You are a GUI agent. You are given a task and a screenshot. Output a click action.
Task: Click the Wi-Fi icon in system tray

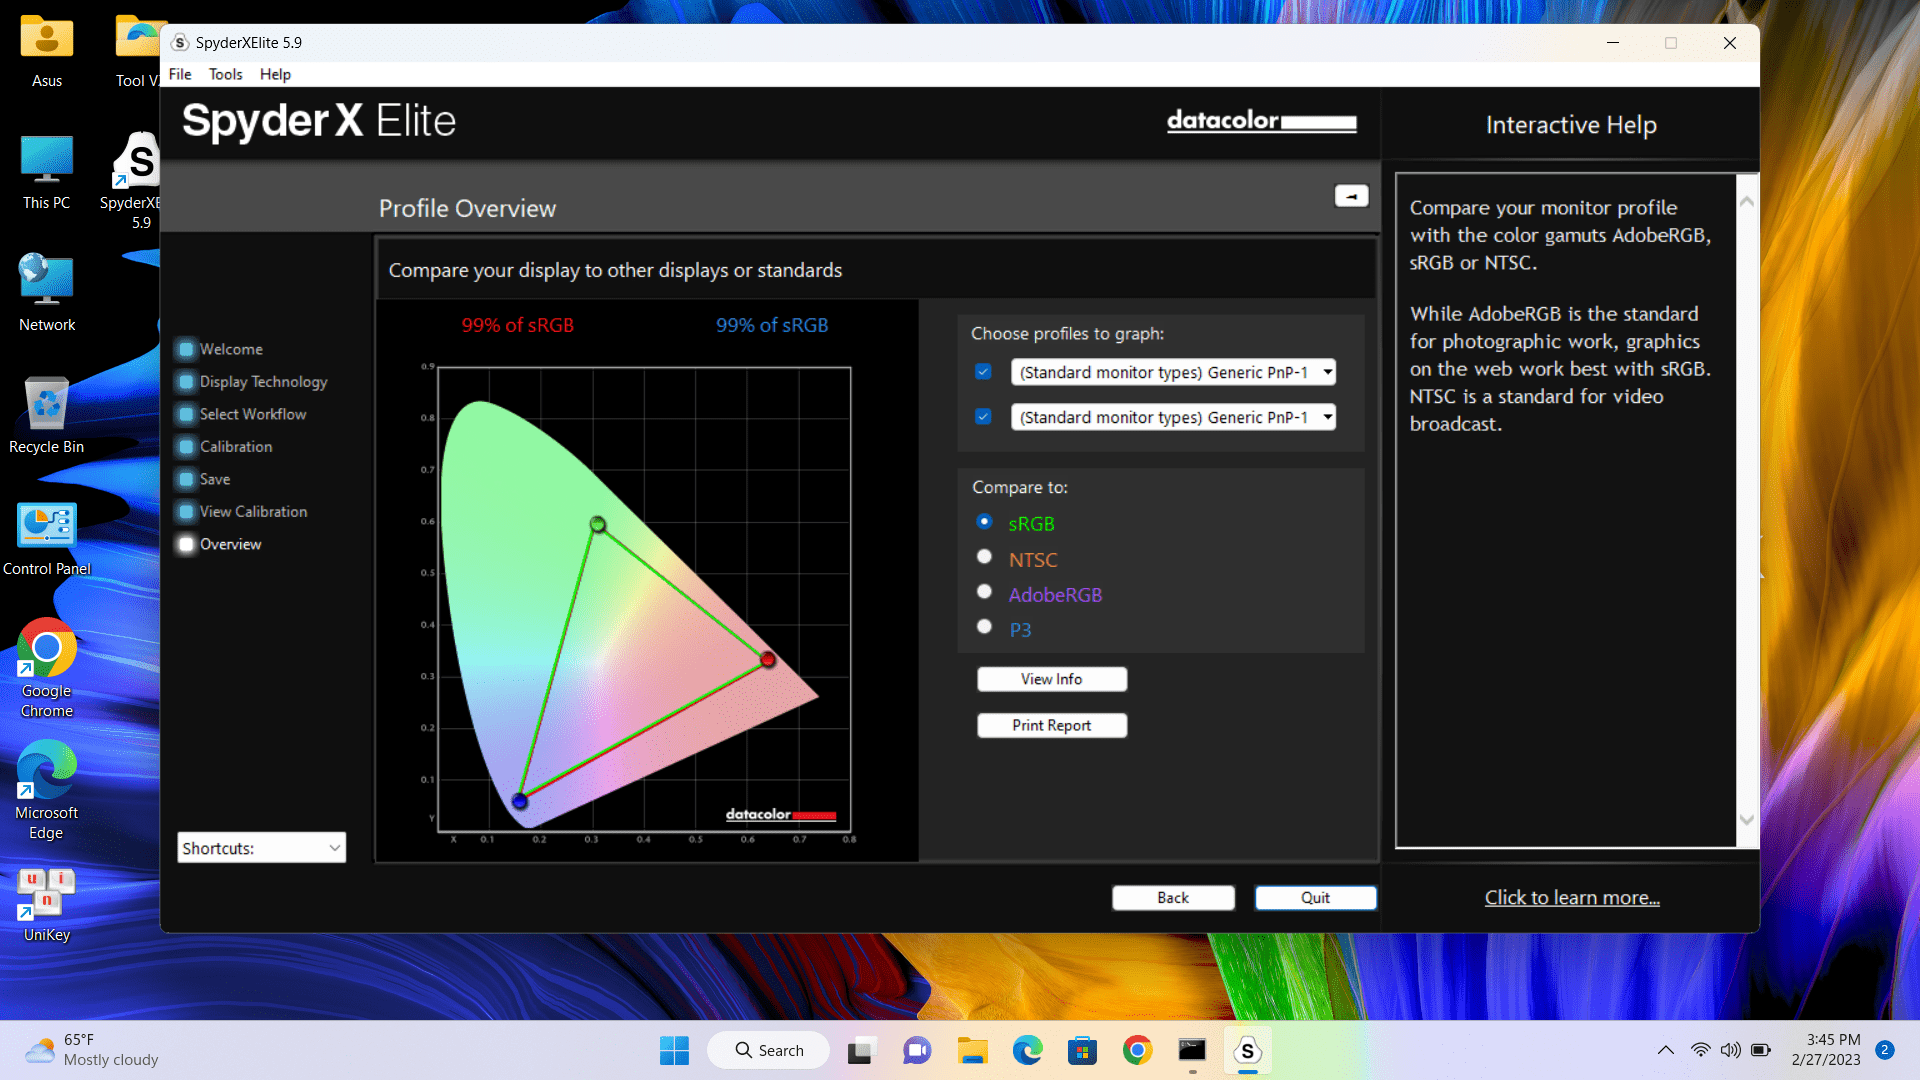pyautogui.click(x=1700, y=1050)
